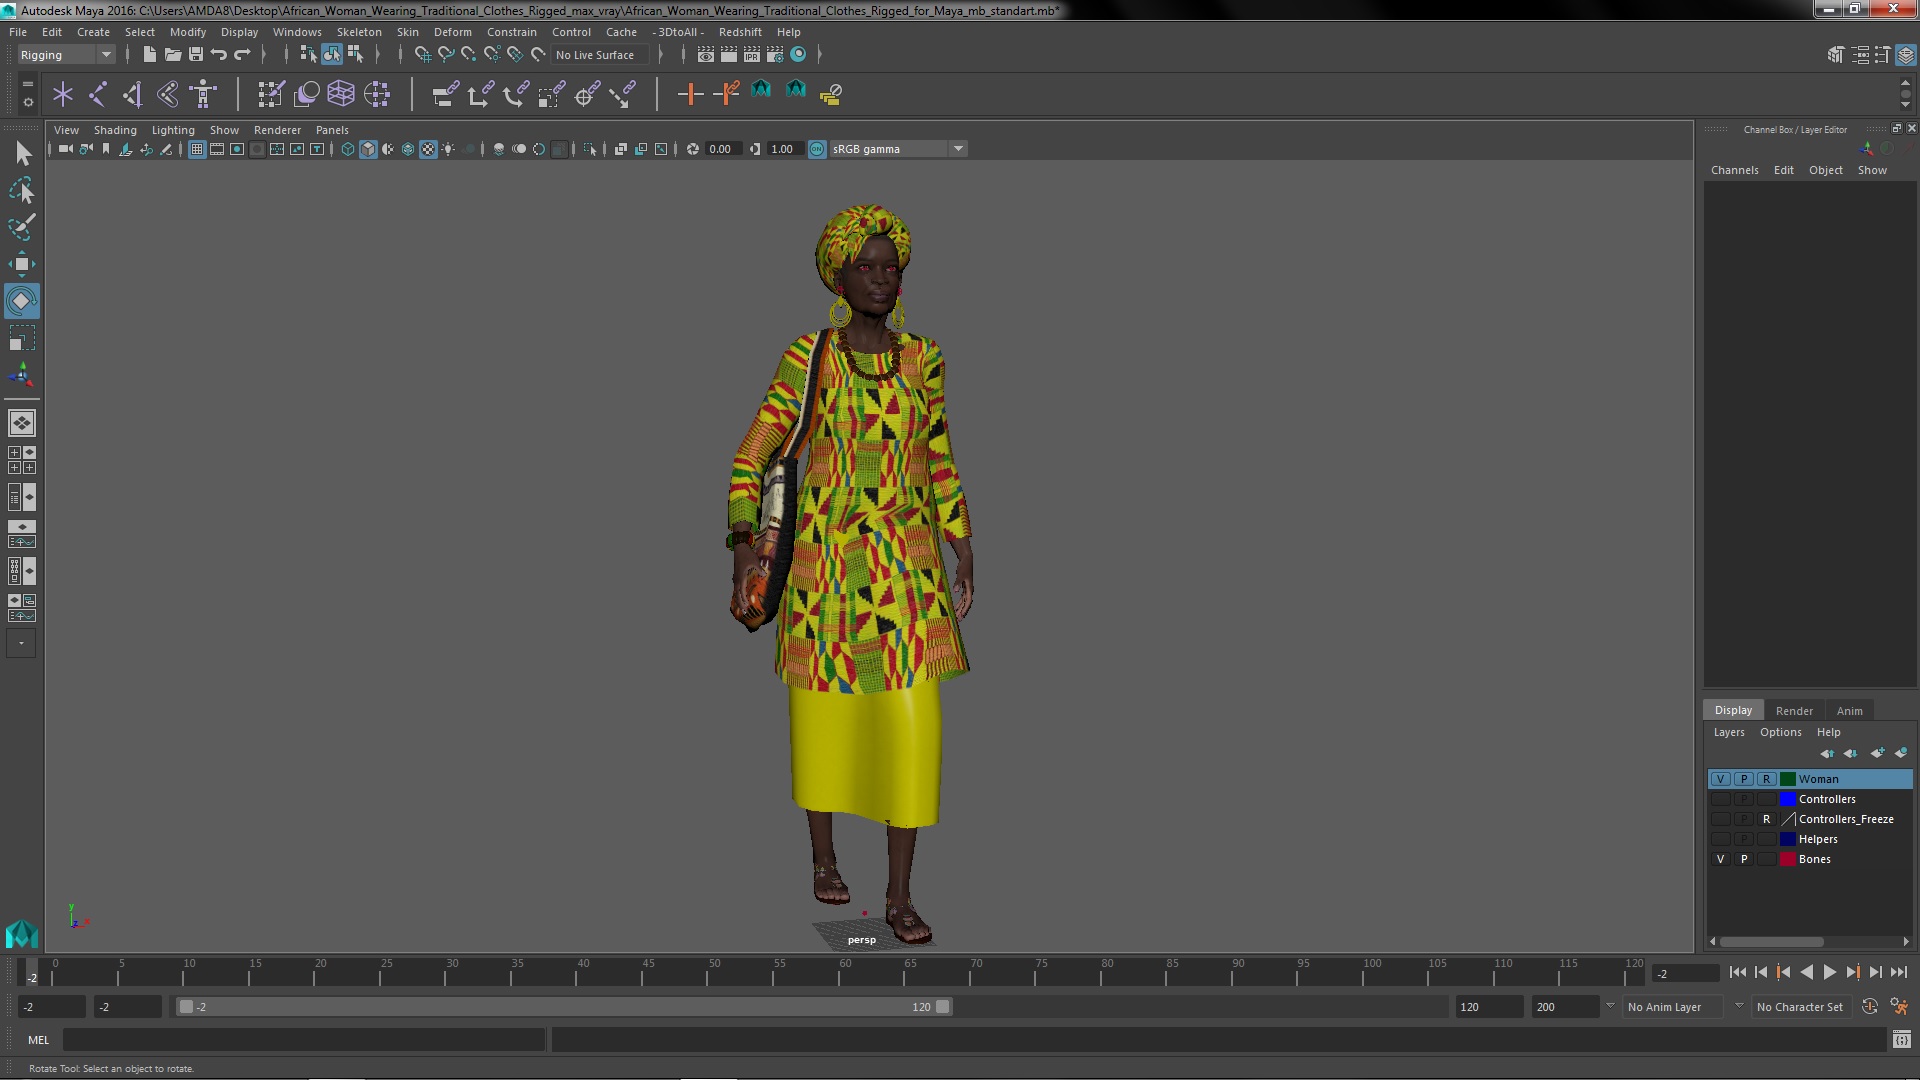Toggle visibility of Bones layer

[x=1720, y=859]
